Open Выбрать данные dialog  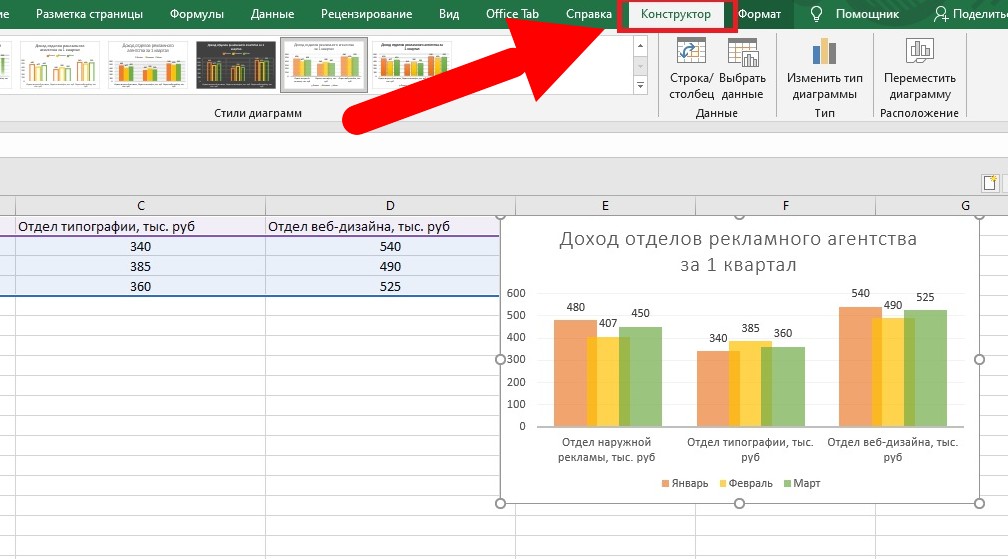click(x=742, y=52)
